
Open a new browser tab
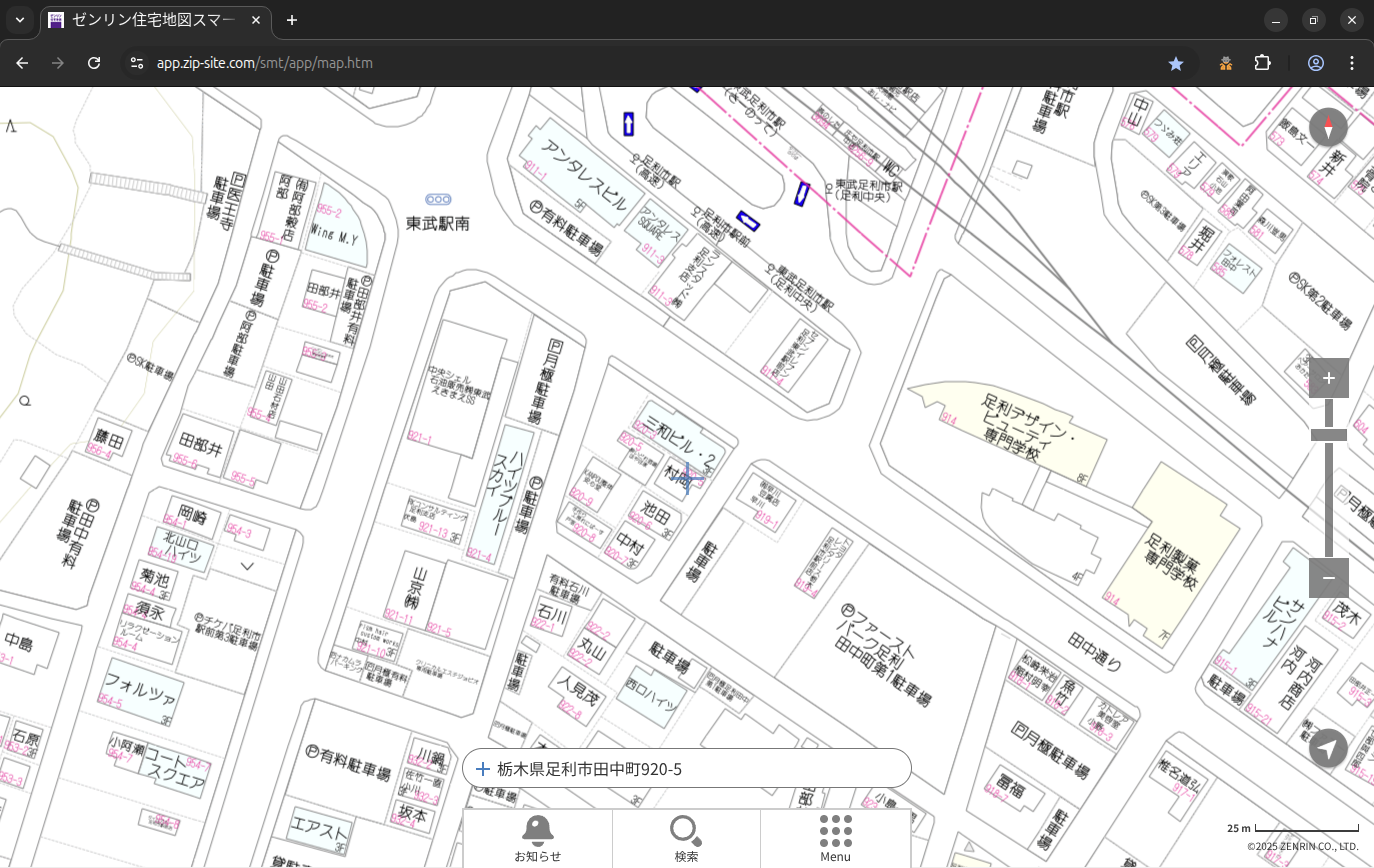(x=292, y=20)
